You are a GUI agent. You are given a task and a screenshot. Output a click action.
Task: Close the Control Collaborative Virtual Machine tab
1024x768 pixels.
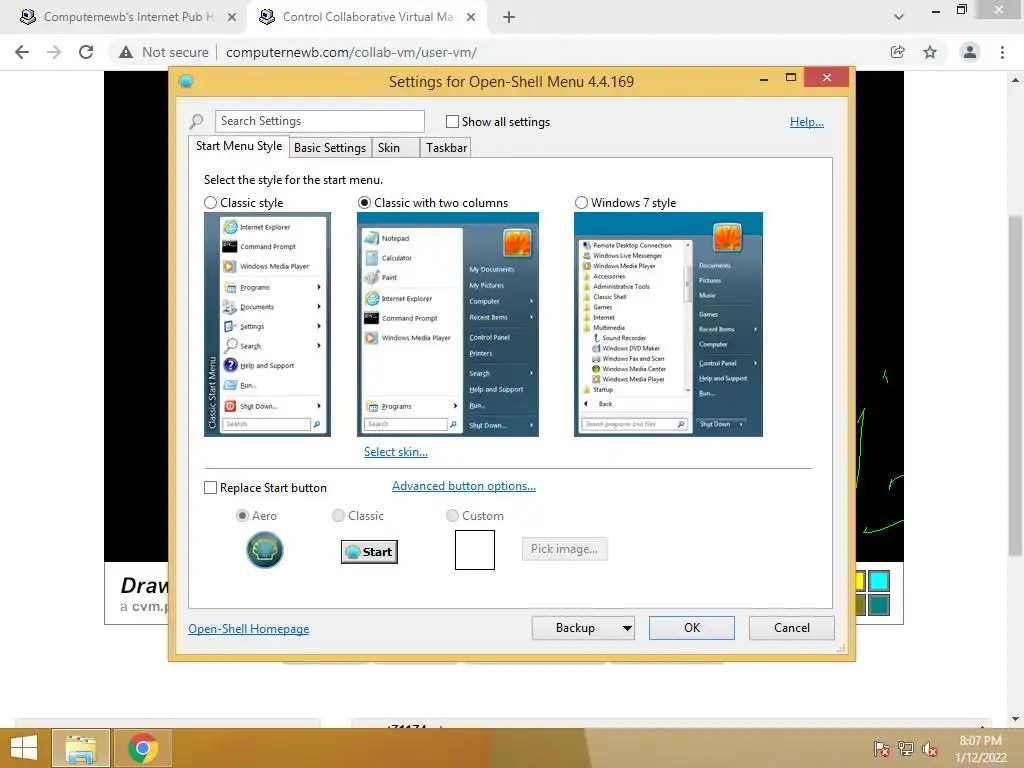point(471,18)
